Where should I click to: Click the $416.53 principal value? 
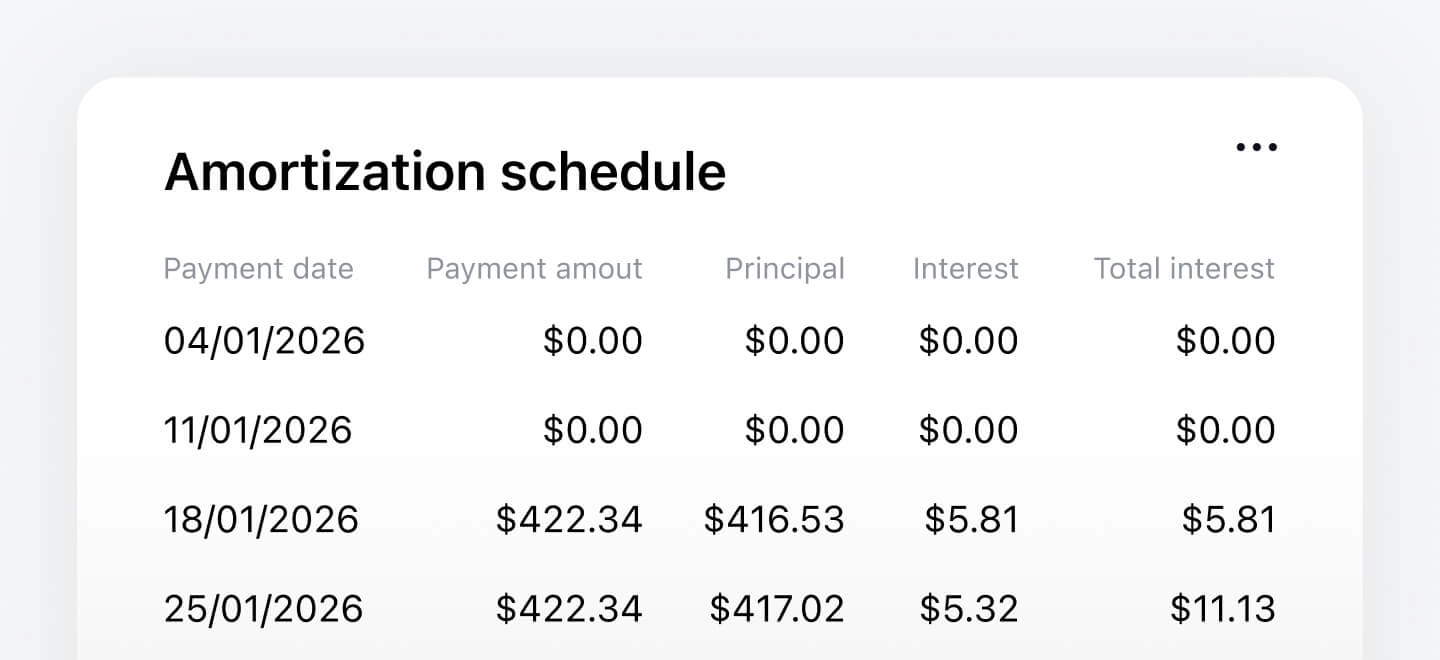(x=773, y=518)
